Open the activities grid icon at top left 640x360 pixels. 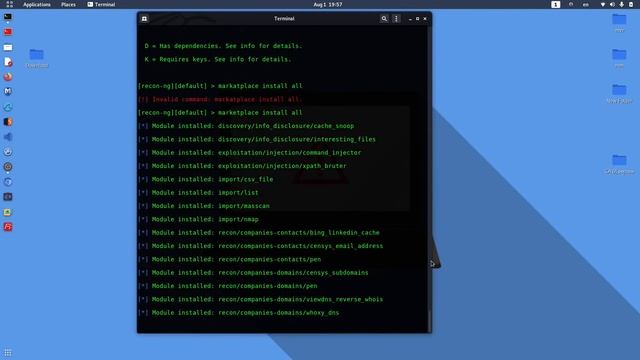point(9,4)
